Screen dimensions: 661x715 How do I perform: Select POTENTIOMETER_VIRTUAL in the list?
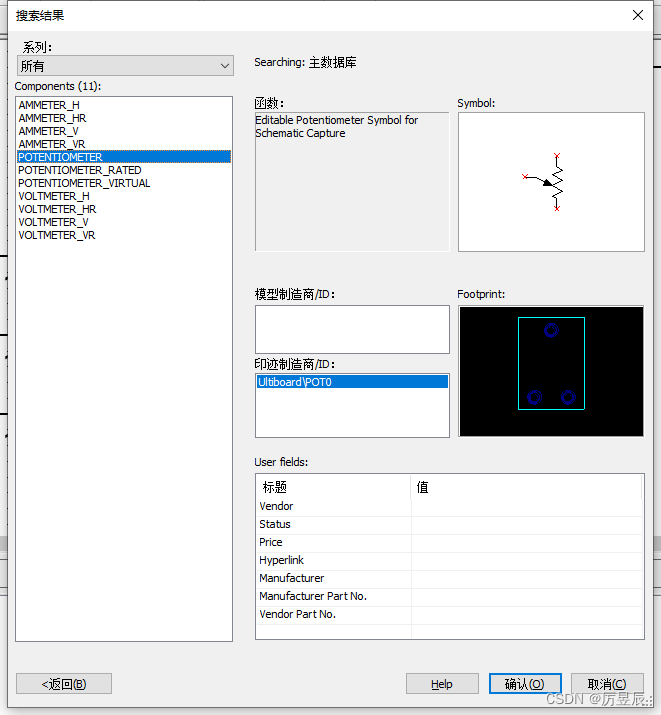point(84,183)
